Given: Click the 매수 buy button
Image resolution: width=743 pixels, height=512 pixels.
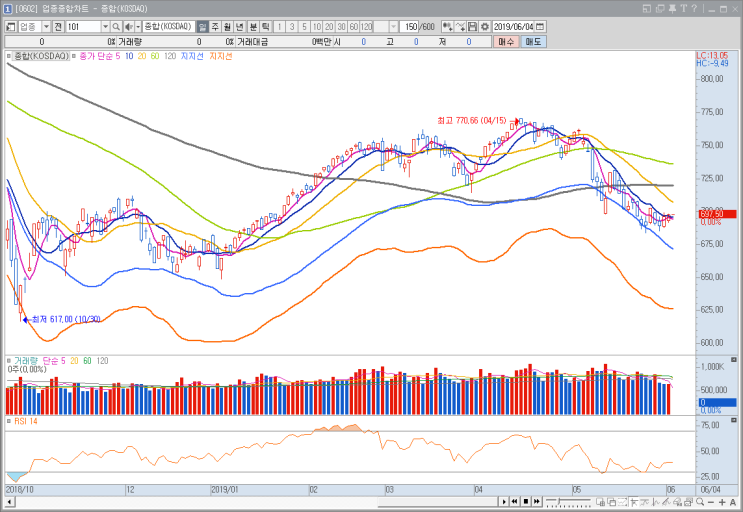Looking at the screenshot, I should click(x=506, y=42).
